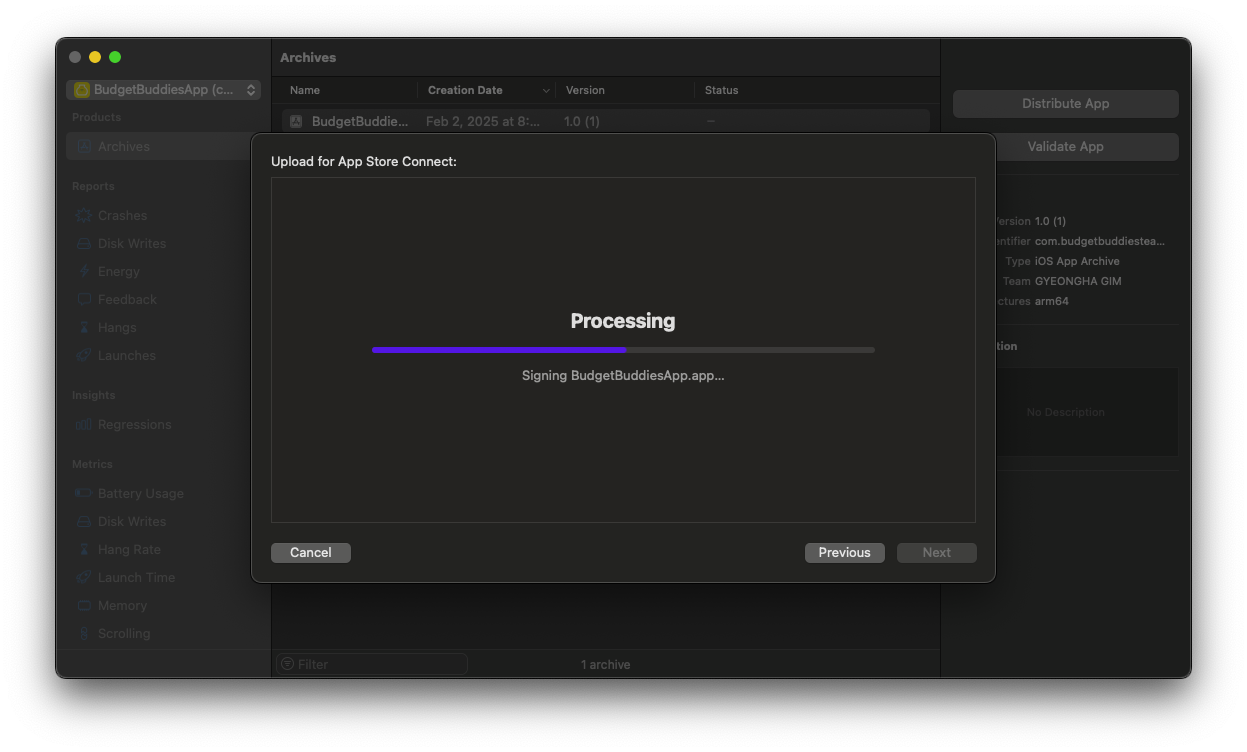Select the BudgetBuddie... archive name
The height and width of the screenshot is (752, 1247).
(360, 121)
